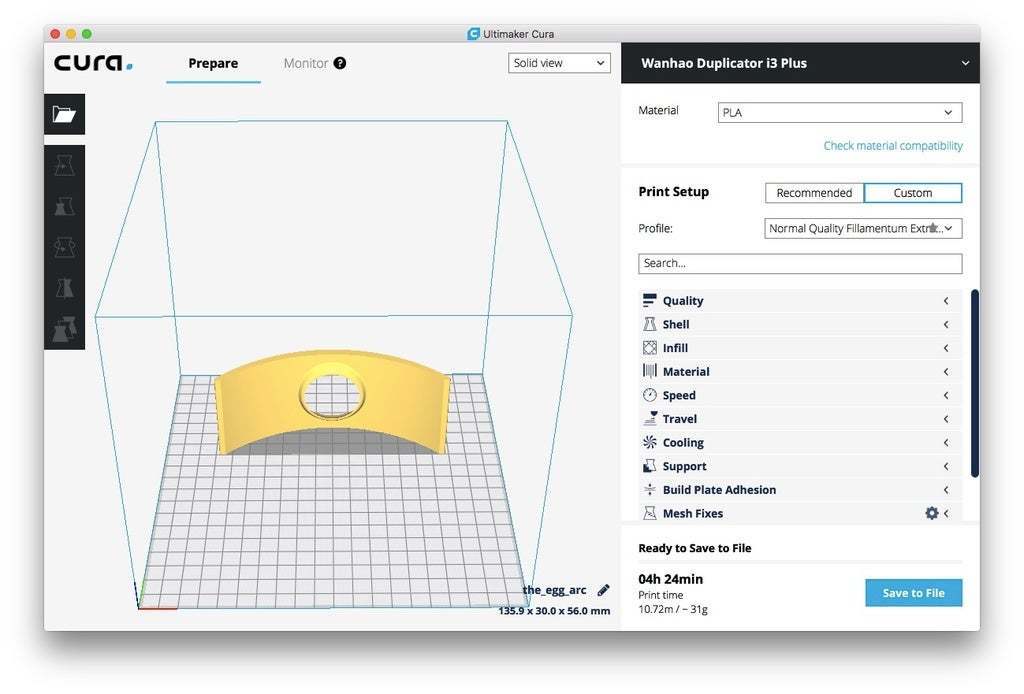Image resolution: width=1024 pixels, height=694 pixels.
Task: Click the 04h 24min print time
Action: tap(671, 579)
